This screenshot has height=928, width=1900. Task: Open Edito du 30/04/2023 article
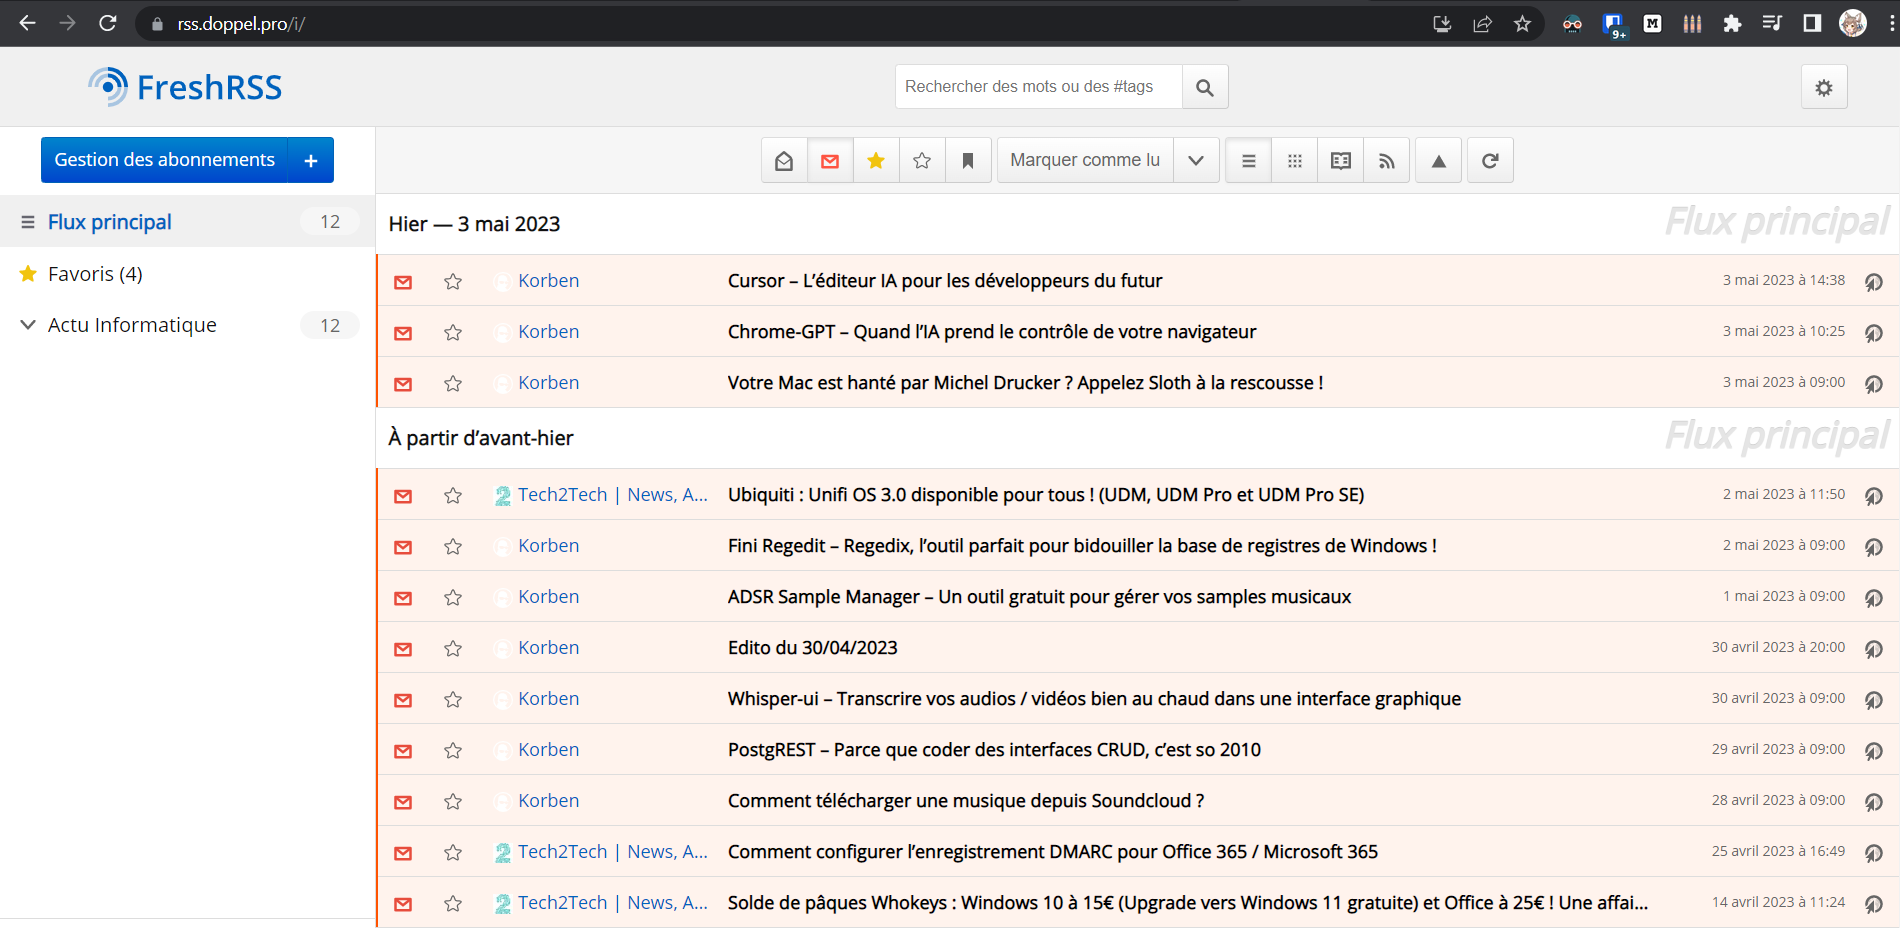click(813, 648)
